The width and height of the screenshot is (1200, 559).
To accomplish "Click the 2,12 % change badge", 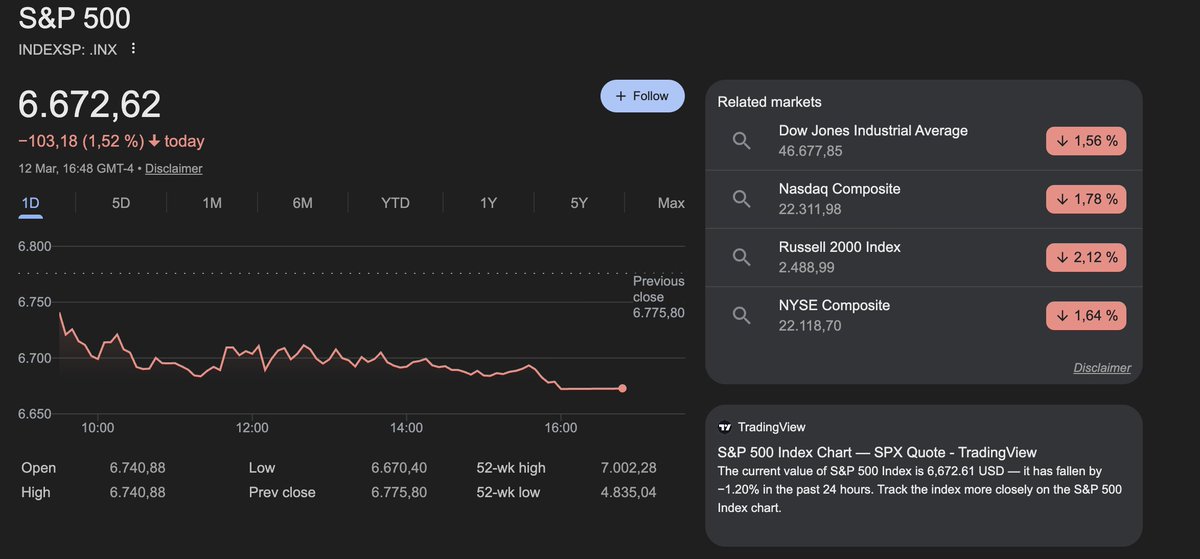I will pyautogui.click(x=1086, y=258).
